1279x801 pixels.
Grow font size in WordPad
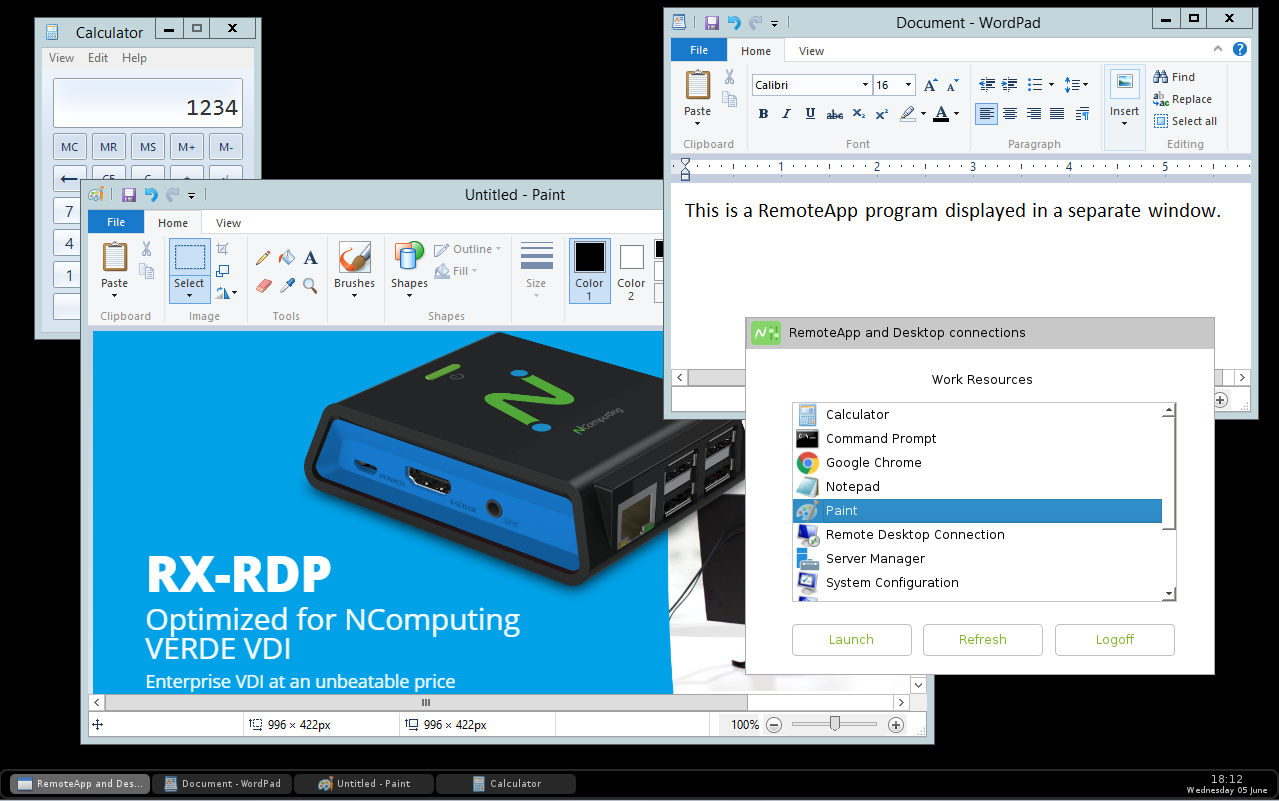pos(931,85)
